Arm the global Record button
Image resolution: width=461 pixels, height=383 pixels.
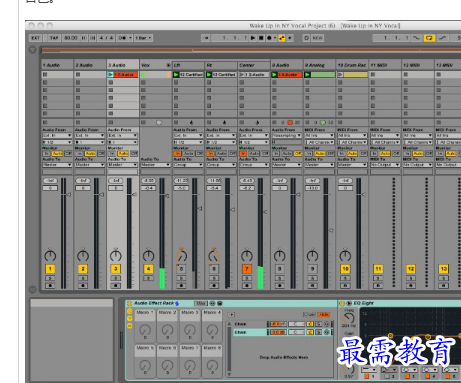point(269,38)
